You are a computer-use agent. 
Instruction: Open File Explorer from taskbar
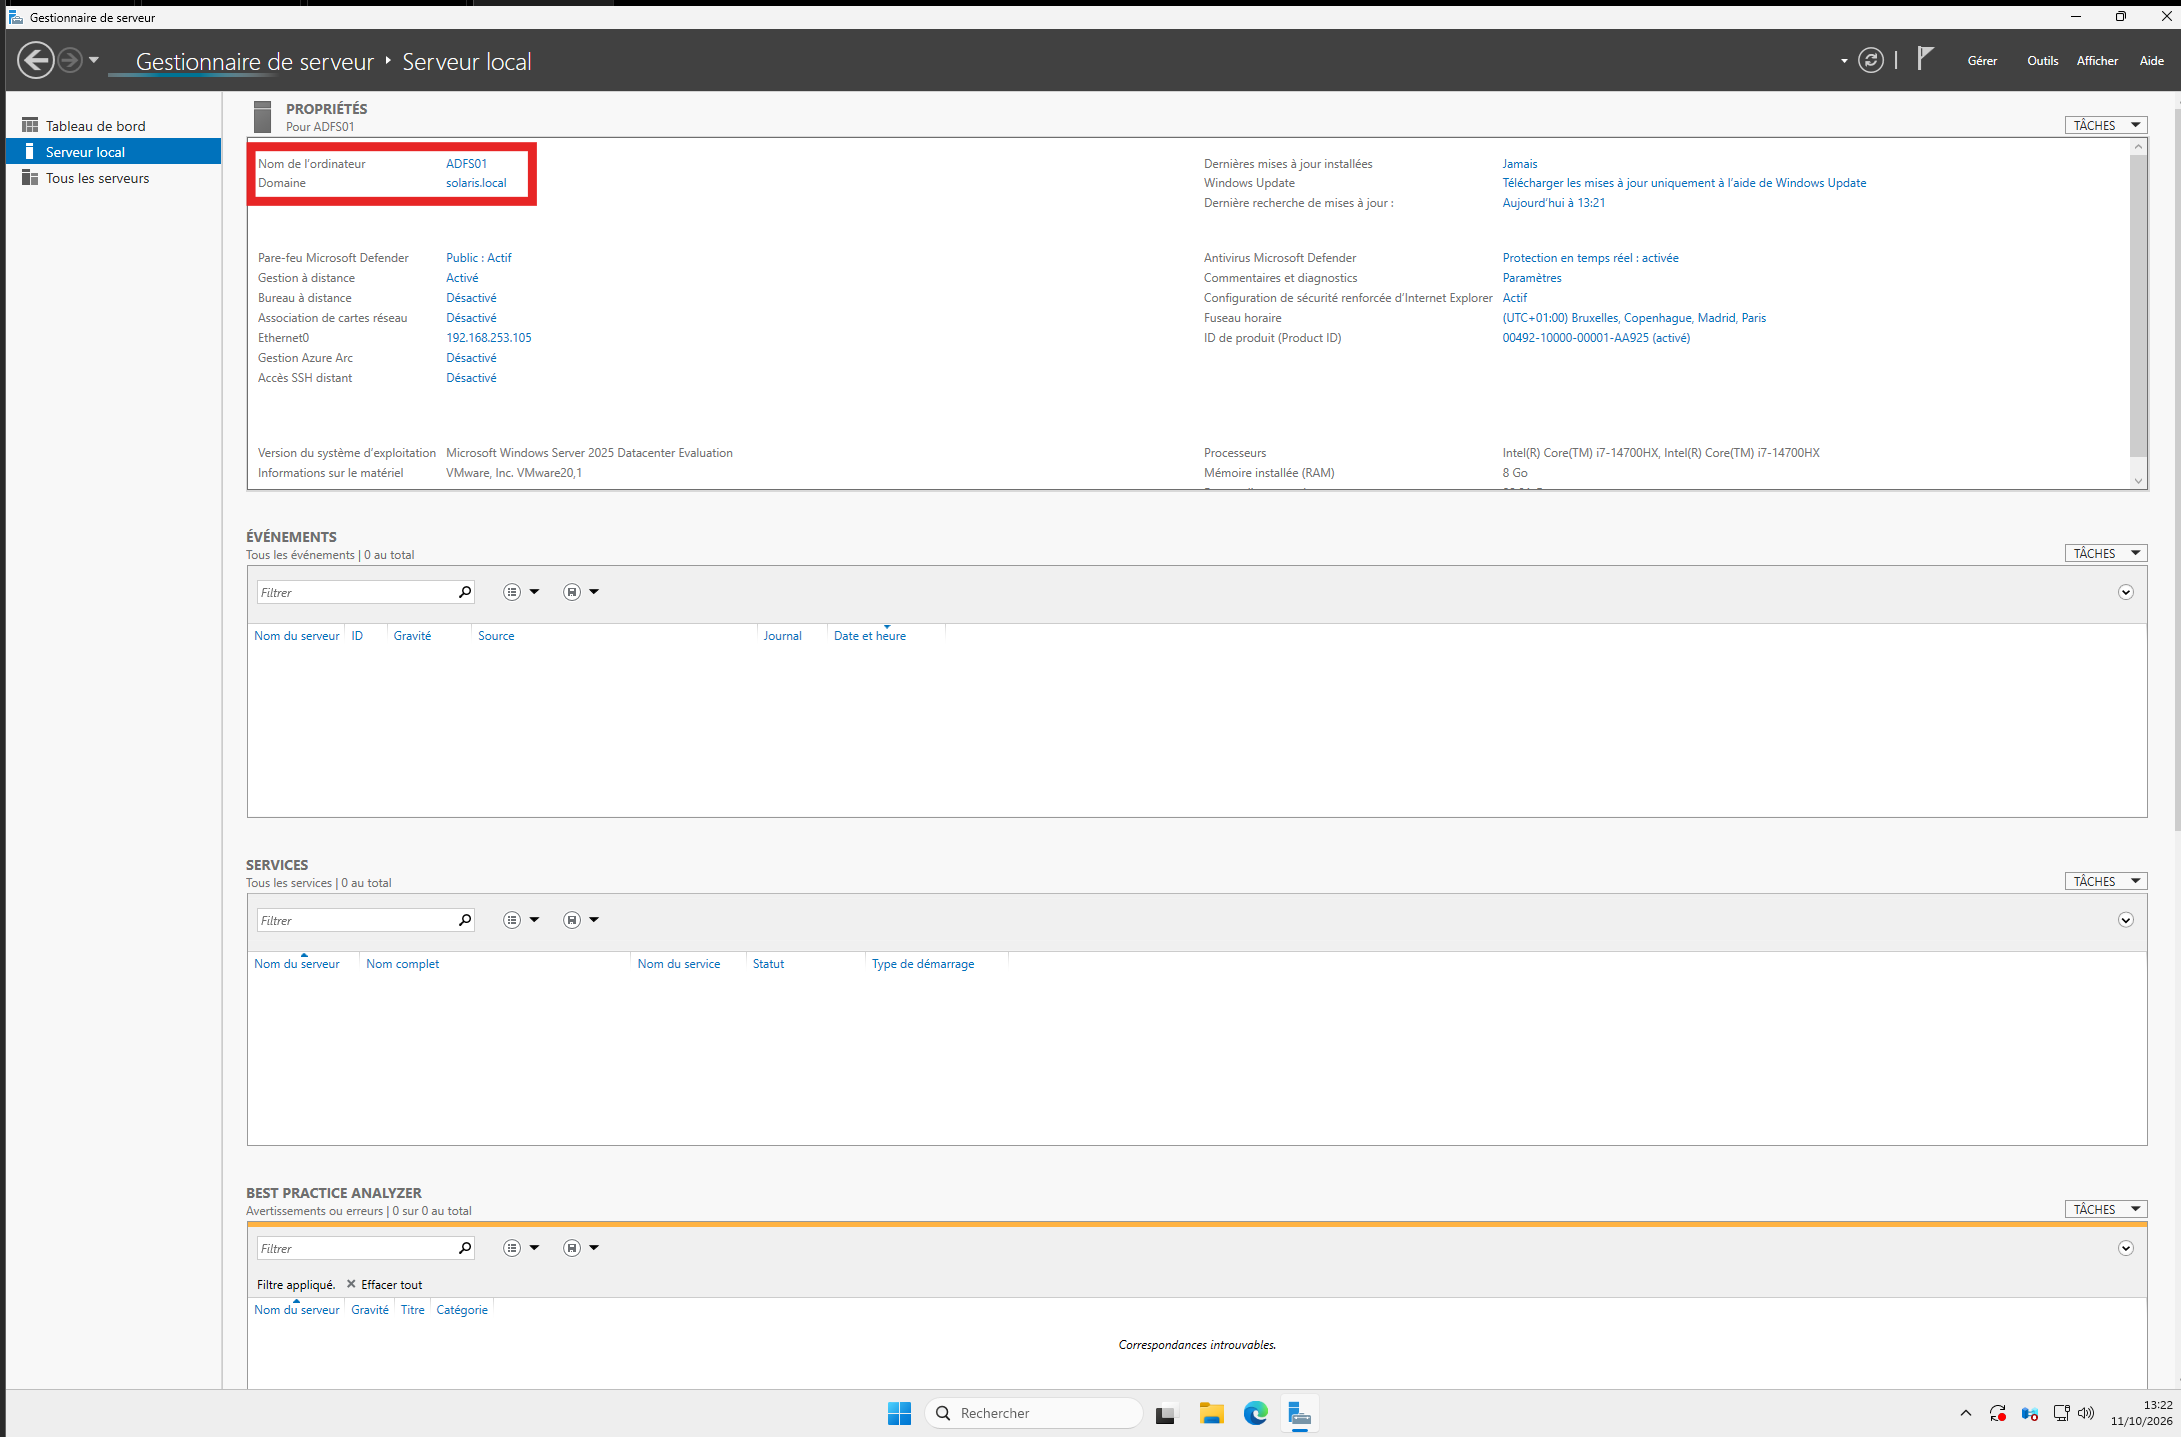pyautogui.click(x=1211, y=1413)
